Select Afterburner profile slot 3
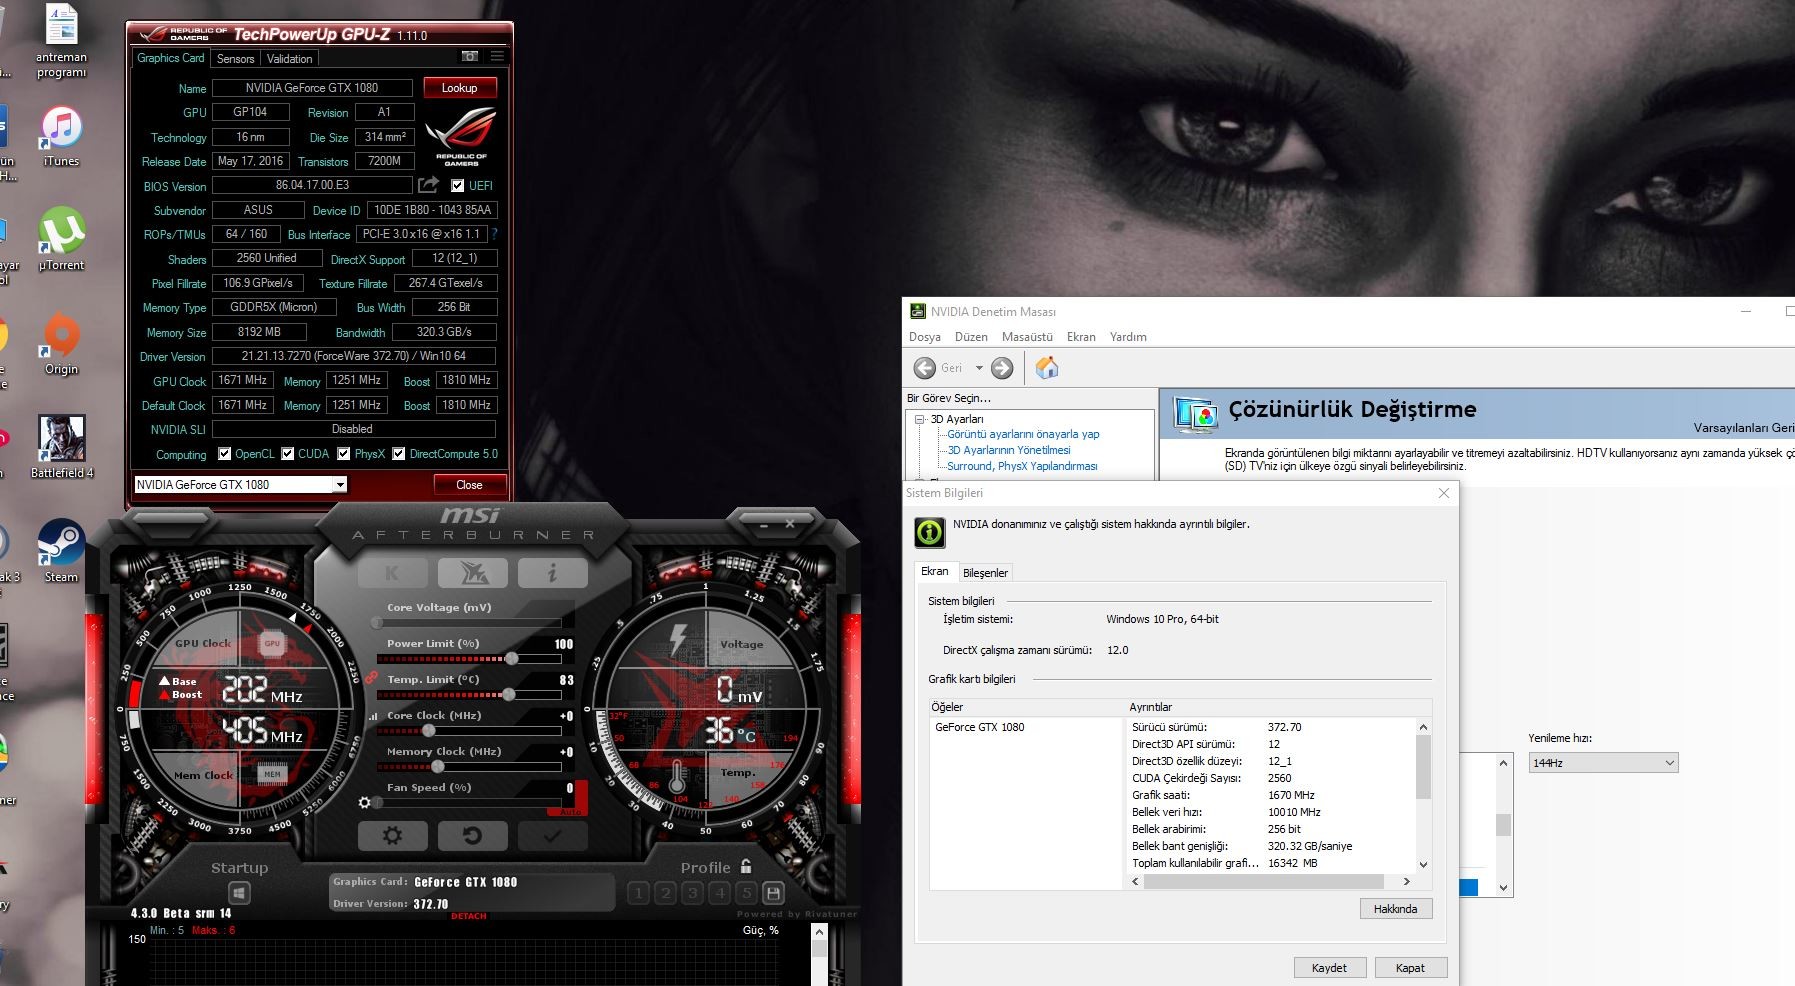This screenshot has height=986, width=1795. point(692,893)
